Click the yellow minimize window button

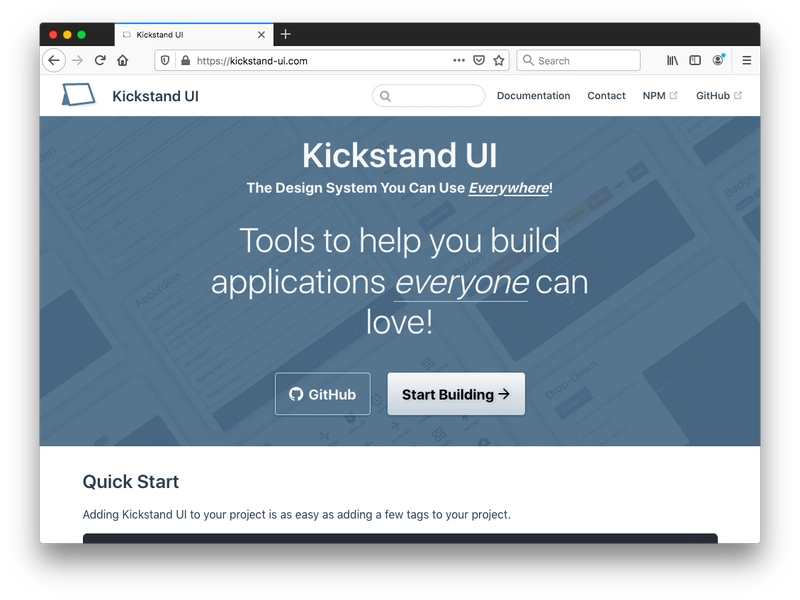67,35
